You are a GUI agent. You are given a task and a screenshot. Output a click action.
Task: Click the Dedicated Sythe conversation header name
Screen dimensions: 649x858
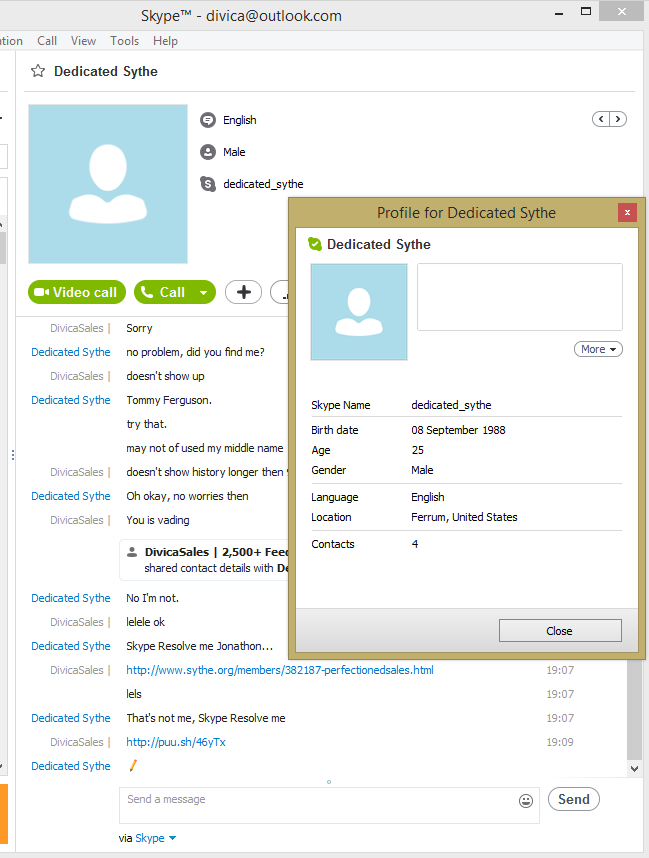(106, 72)
